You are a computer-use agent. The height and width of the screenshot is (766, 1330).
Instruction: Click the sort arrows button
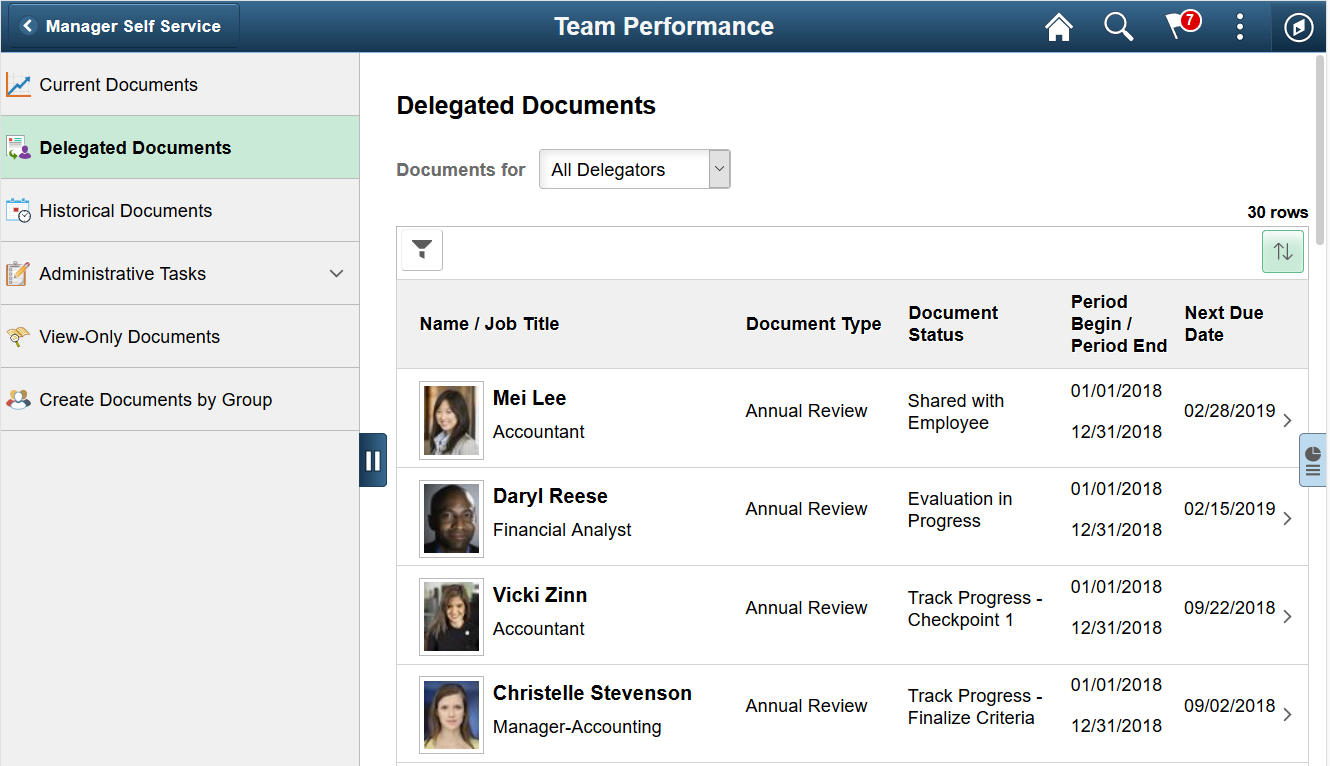(1283, 251)
